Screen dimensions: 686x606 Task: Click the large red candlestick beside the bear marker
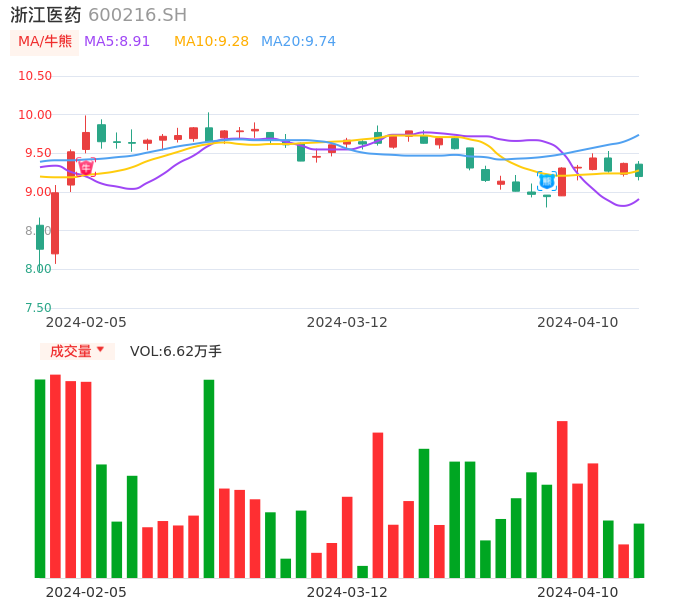click(562, 182)
